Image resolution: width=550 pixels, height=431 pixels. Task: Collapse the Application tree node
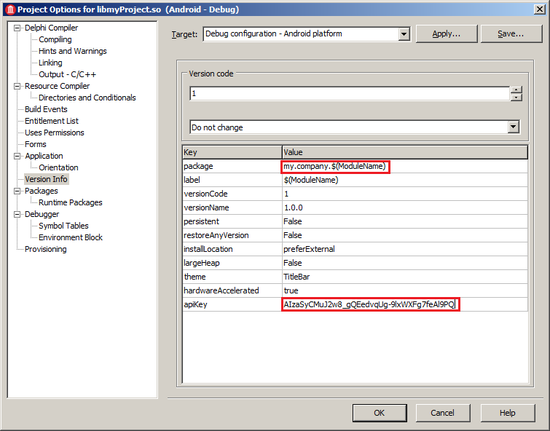(x=16, y=156)
